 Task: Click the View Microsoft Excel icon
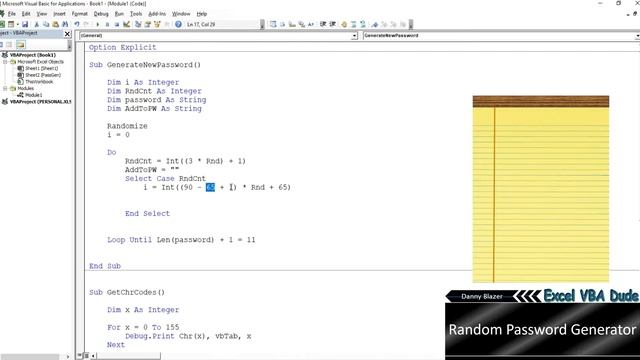click(x=2, y=24)
